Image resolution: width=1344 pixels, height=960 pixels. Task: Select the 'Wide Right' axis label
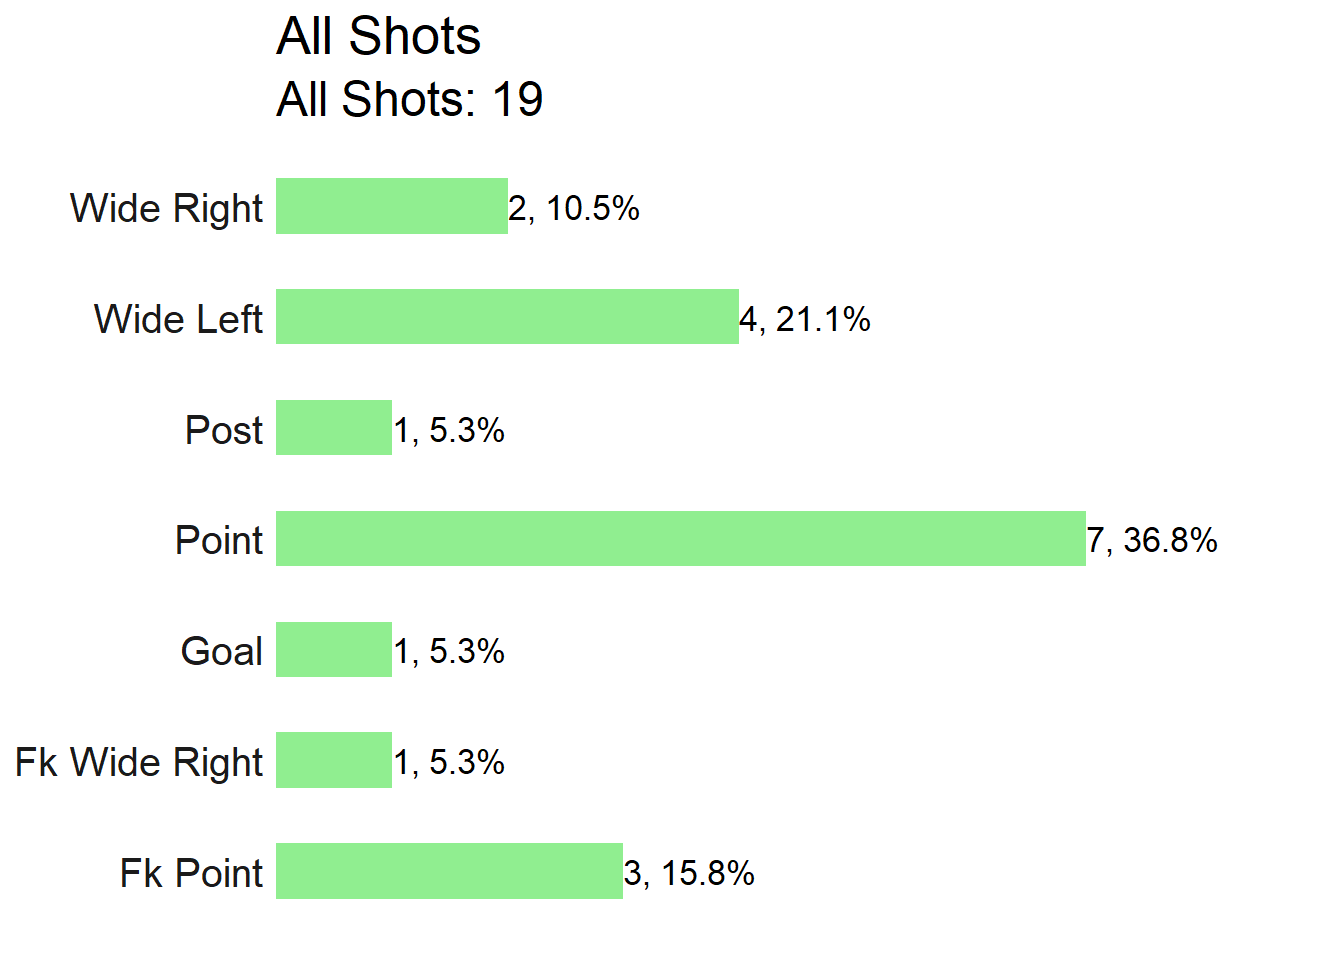pos(167,209)
